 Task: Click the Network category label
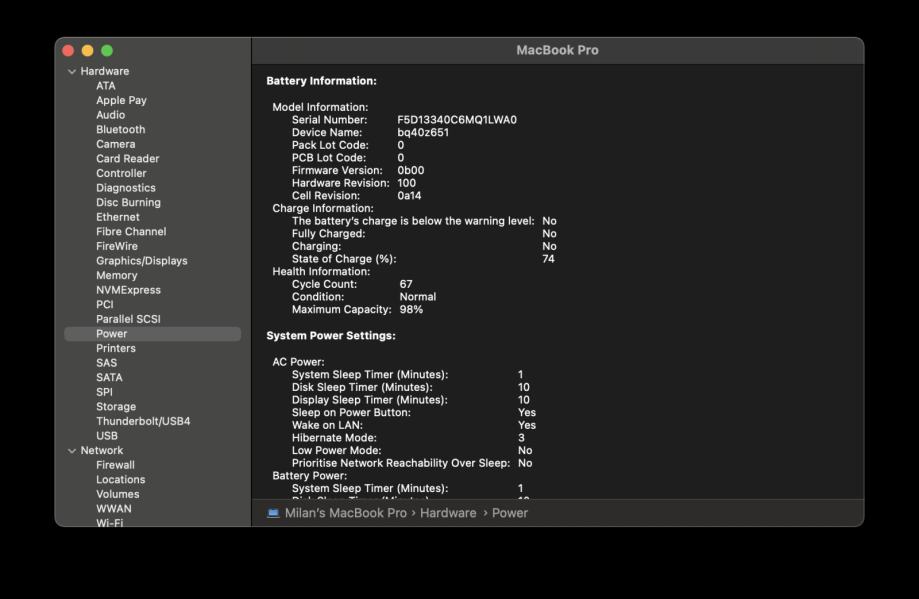101,450
